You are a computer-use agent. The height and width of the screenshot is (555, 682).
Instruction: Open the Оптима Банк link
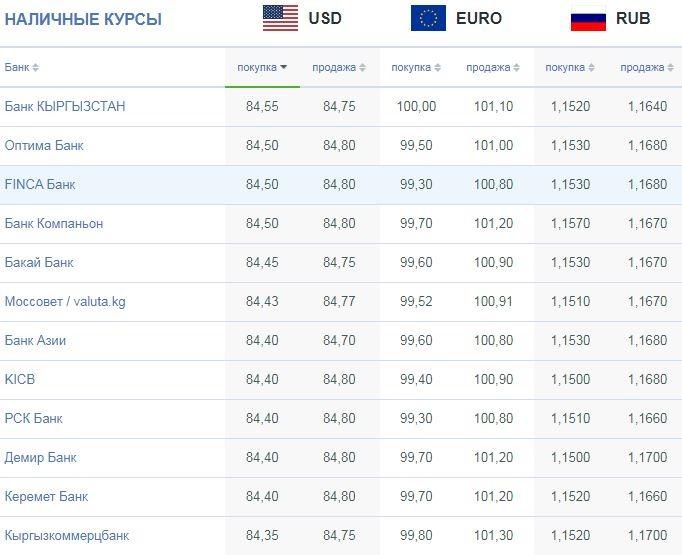44,145
